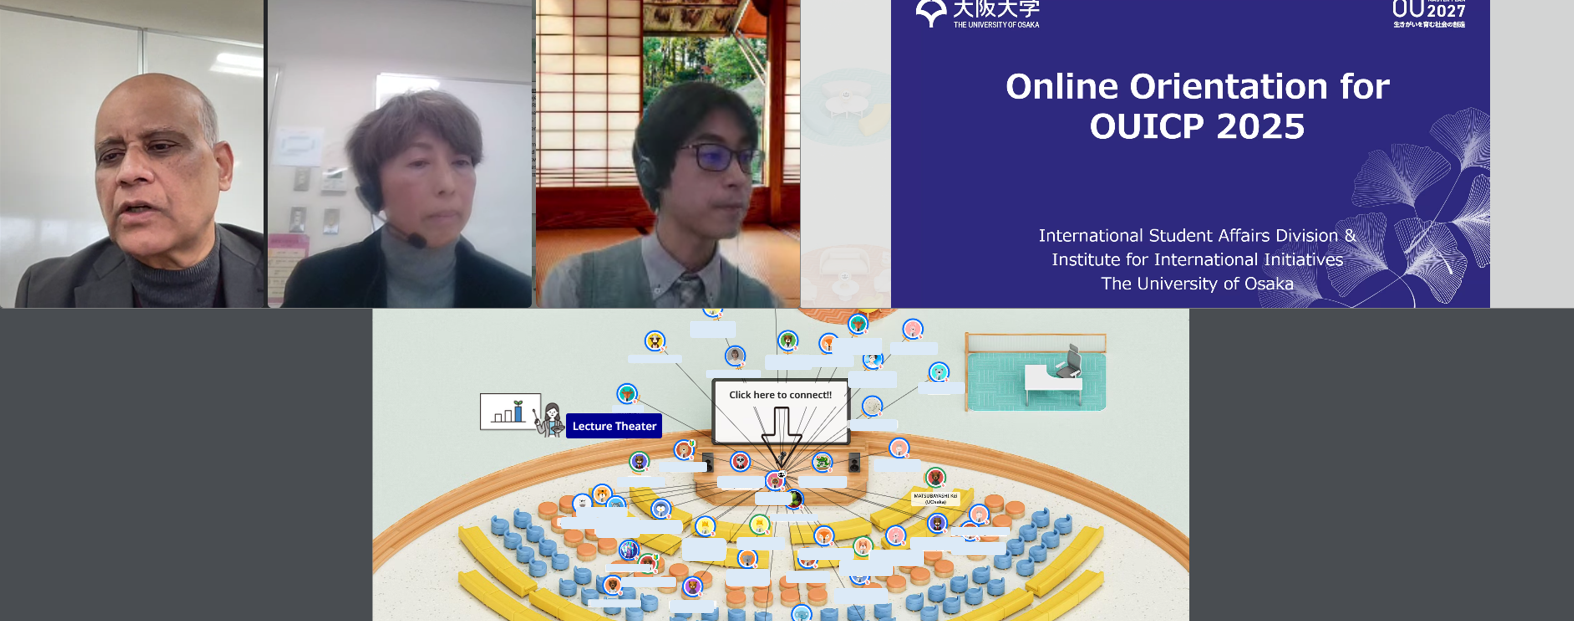Select the teal tree avatar near Lecture Theater
The height and width of the screenshot is (621, 1574).
pos(627,394)
